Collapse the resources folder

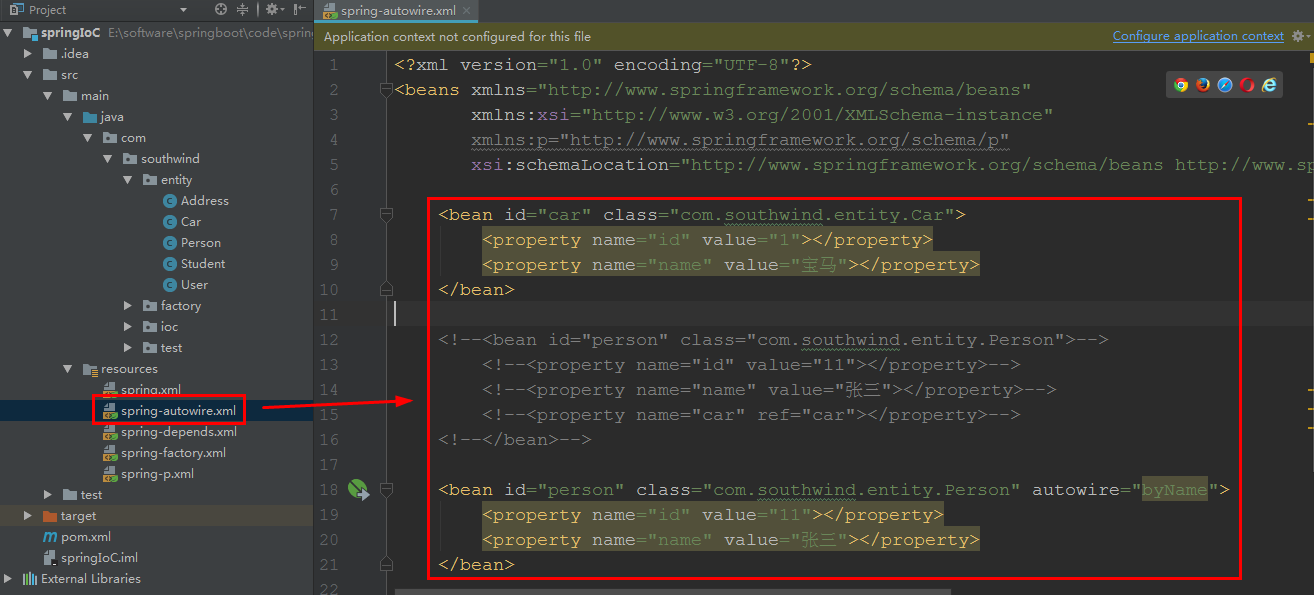click(x=68, y=369)
